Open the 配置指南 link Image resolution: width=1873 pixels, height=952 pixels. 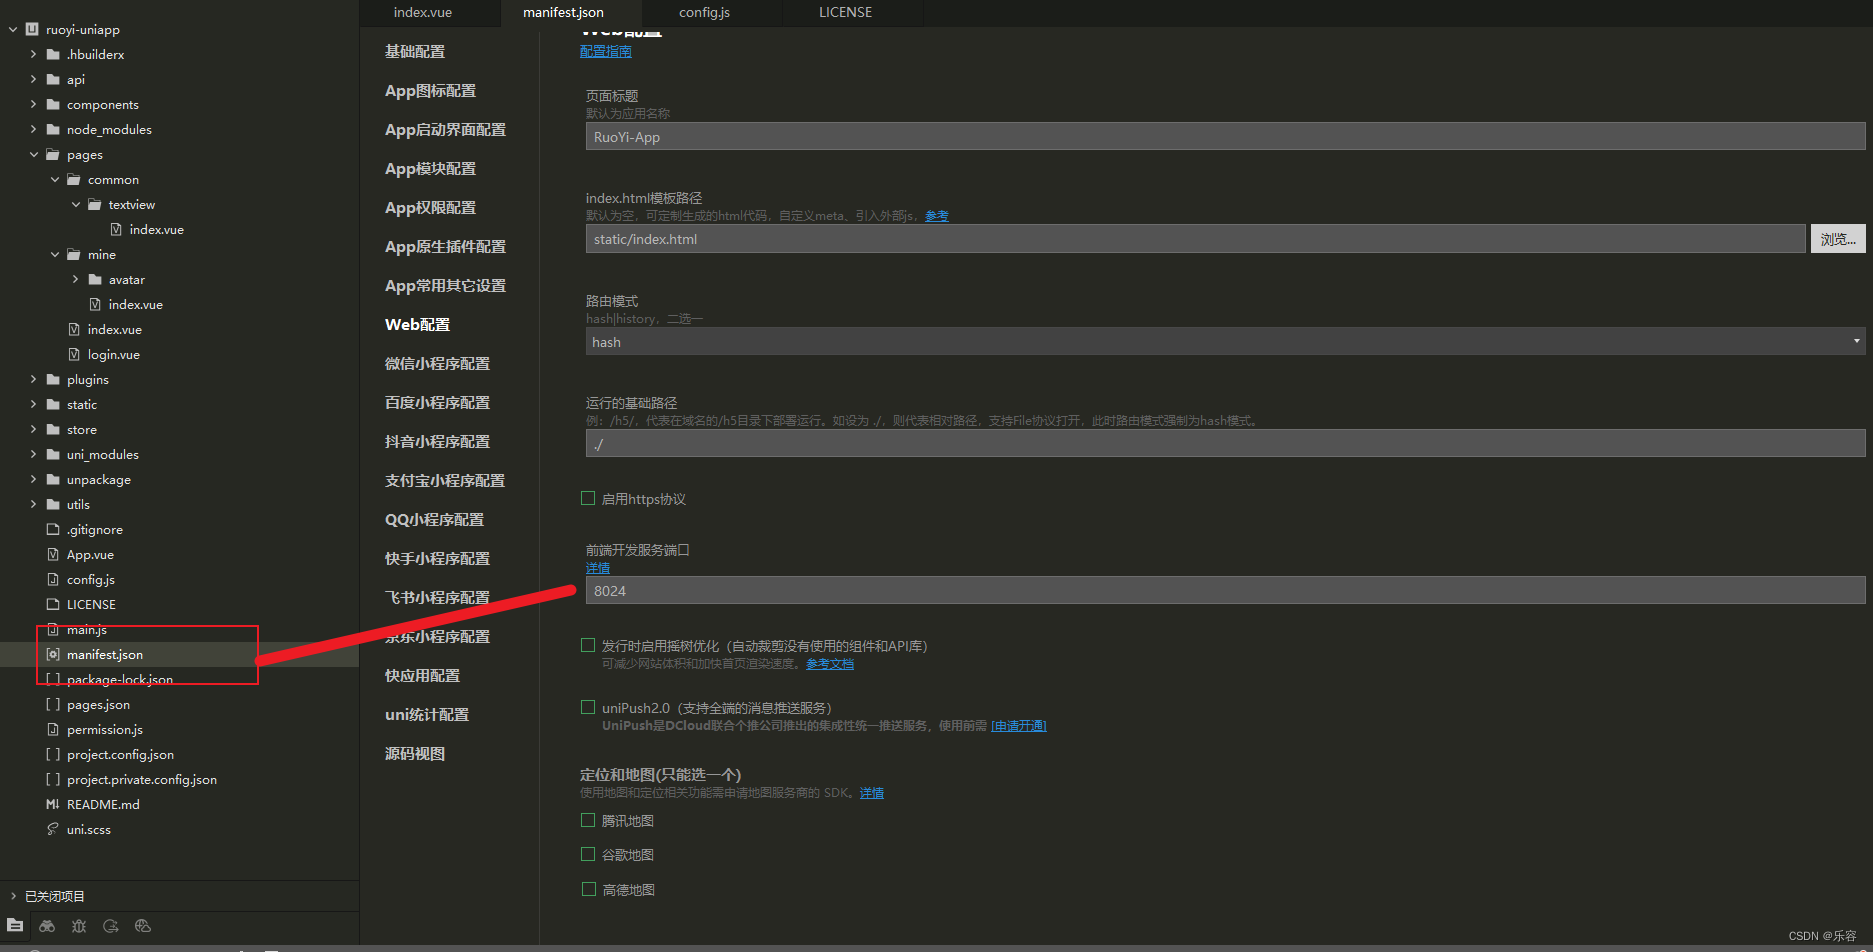coord(606,51)
